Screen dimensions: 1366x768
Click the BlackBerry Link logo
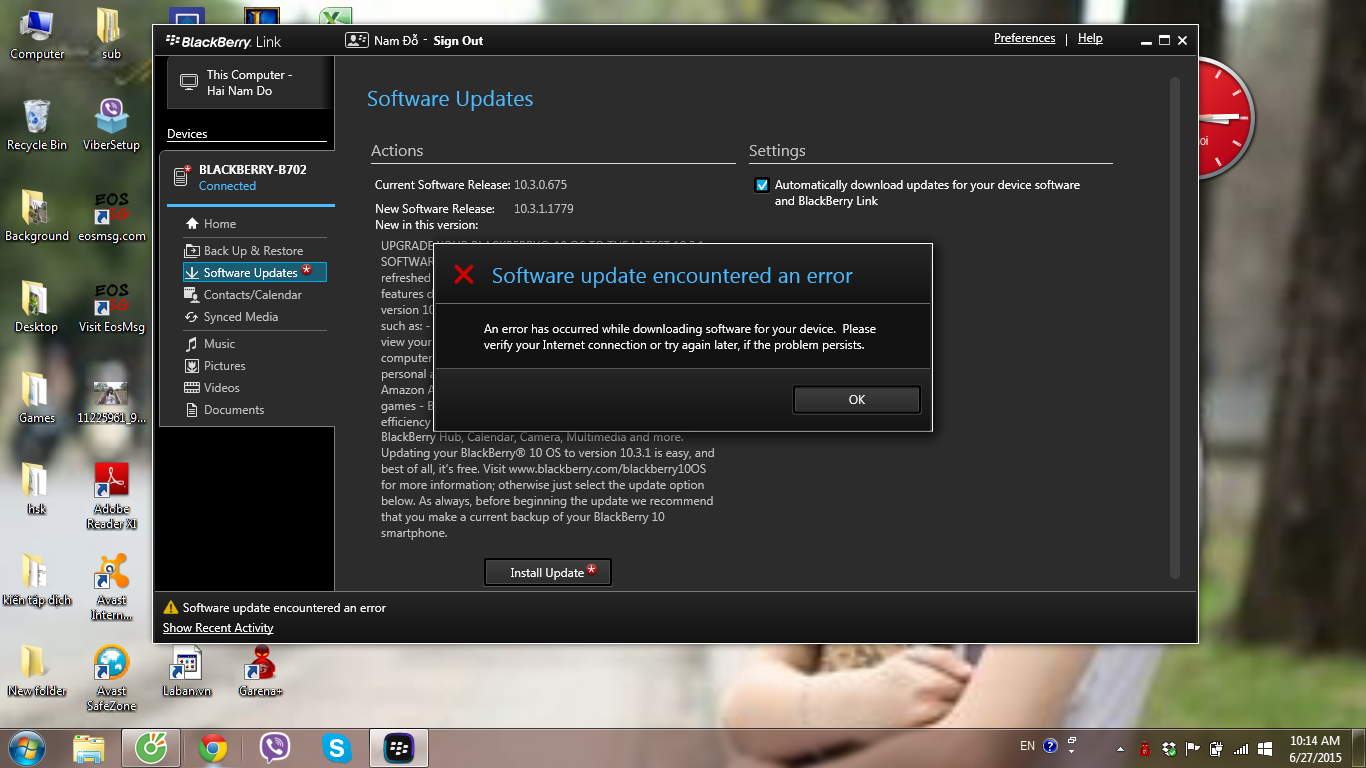(x=224, y=41)
